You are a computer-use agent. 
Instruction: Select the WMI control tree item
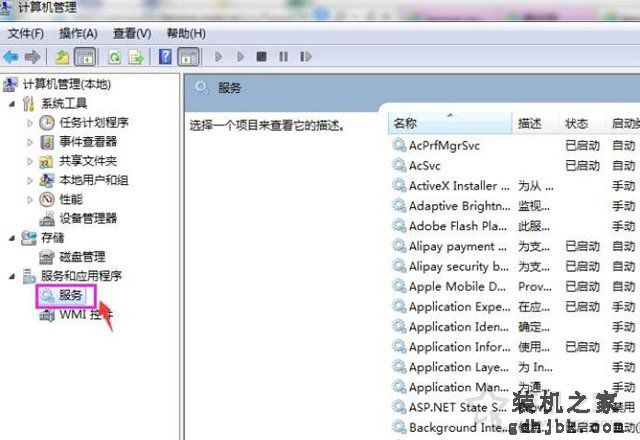[x=86, y=314]
